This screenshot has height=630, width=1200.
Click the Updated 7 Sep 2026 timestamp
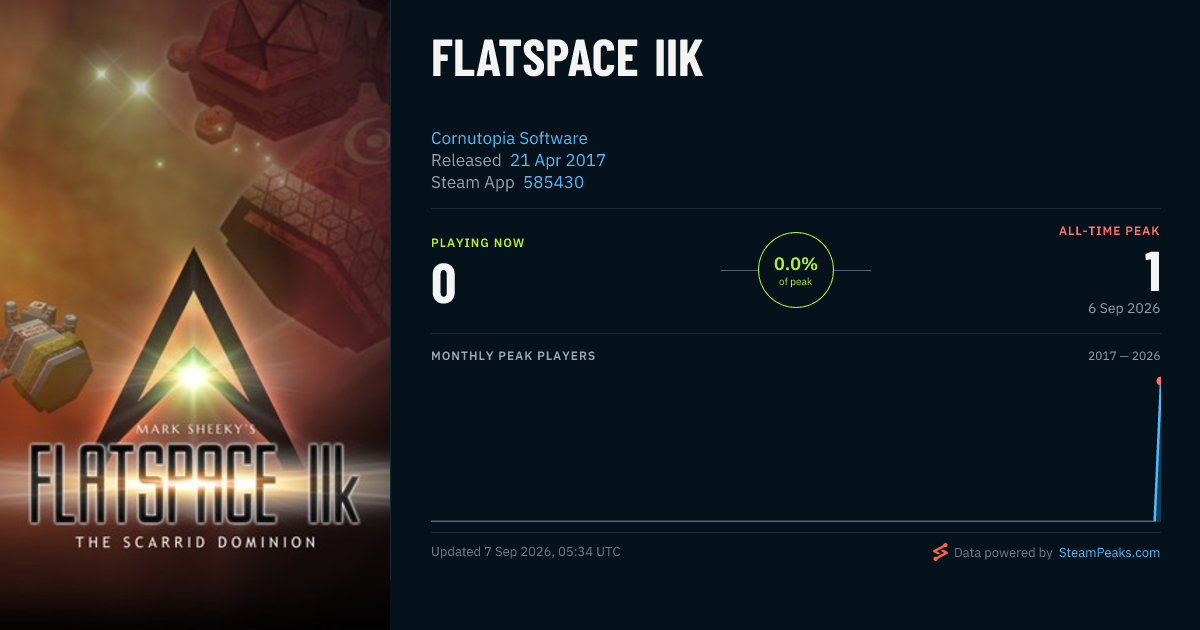(x=526, y=552)
